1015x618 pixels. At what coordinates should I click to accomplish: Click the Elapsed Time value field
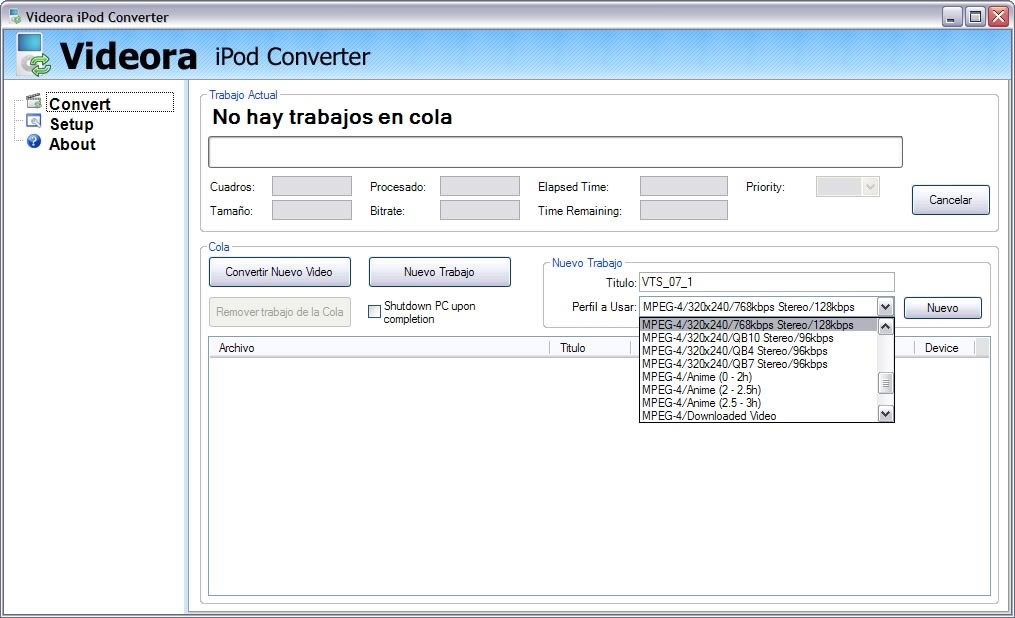[x=684, y=186]
